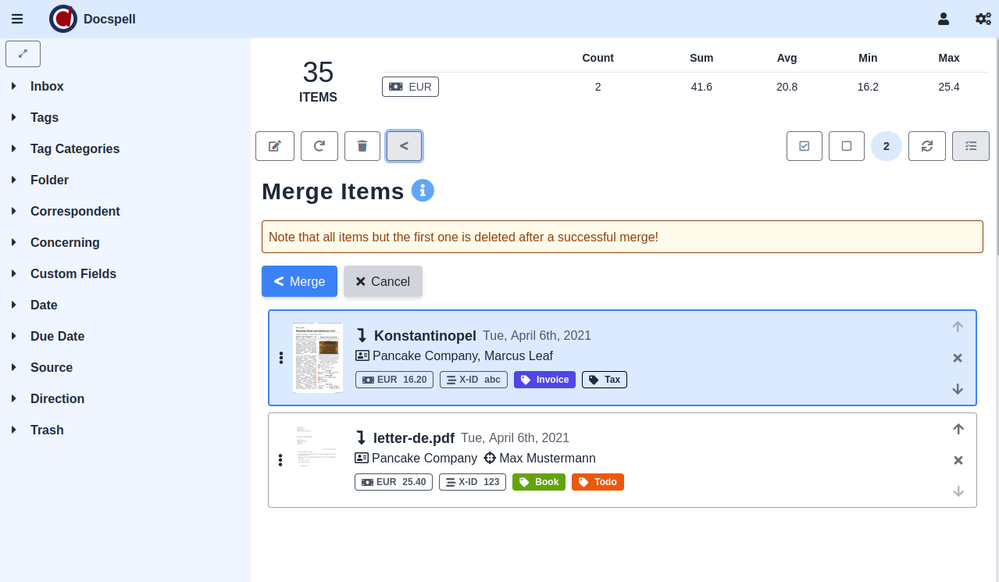This screenshot has height=582, width=999.
Task: Deselect all items with empty box button
Action: click(846, 146)
